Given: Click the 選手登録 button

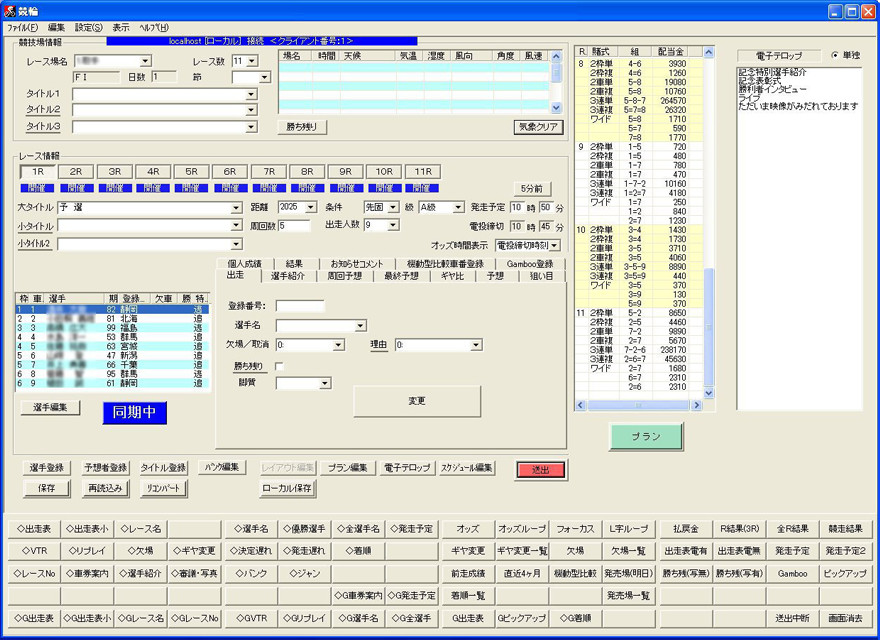Looking at the screenshot, I should pos(47,468).
